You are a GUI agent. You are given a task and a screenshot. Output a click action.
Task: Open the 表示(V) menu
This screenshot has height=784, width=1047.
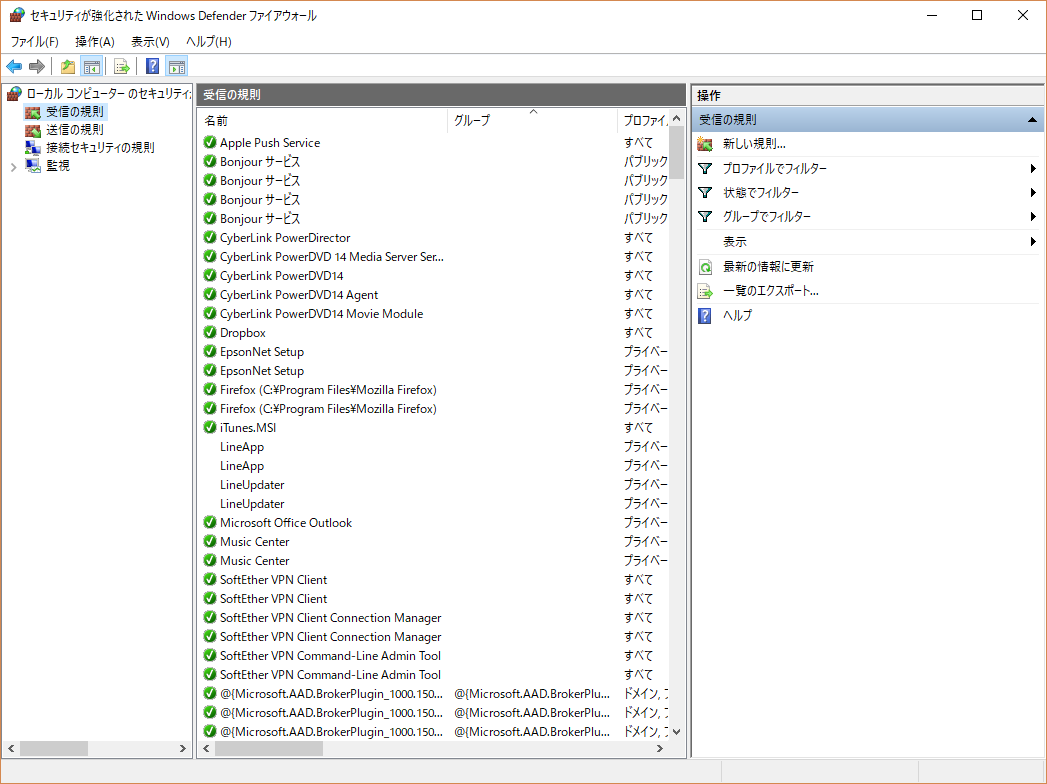150,41
